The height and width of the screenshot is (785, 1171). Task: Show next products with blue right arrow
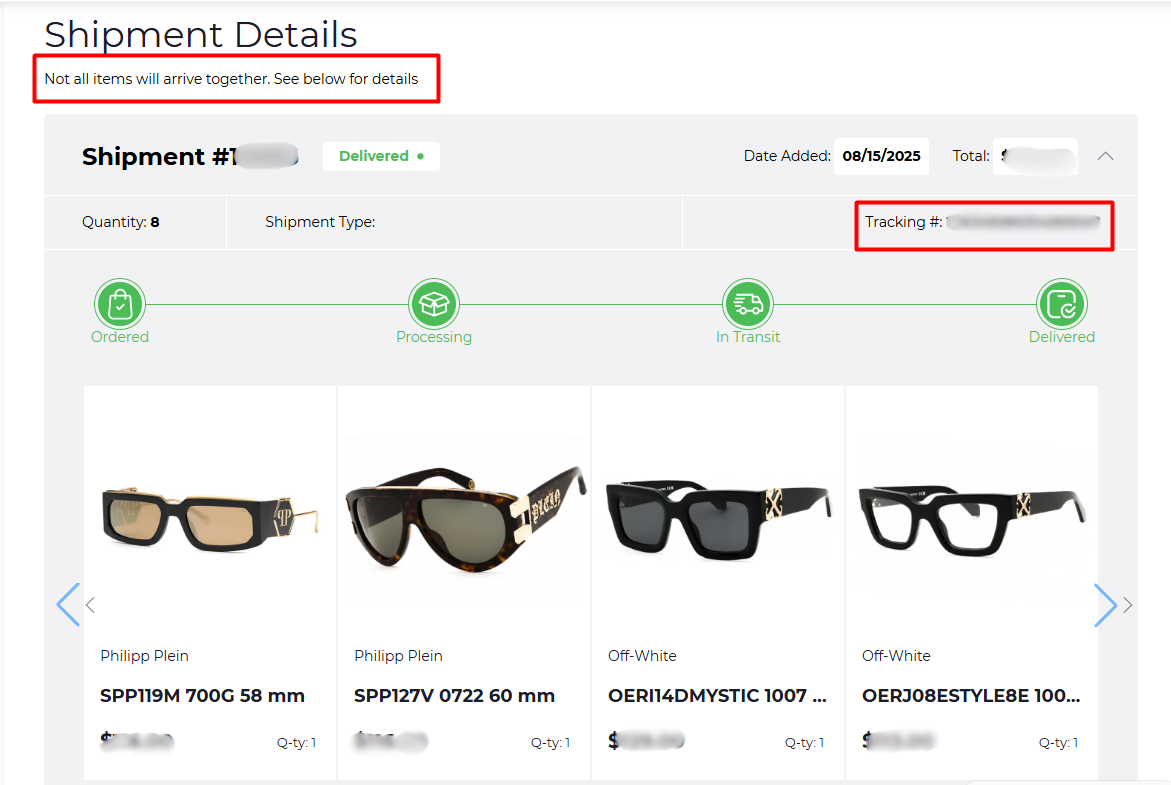(1105, 604)
